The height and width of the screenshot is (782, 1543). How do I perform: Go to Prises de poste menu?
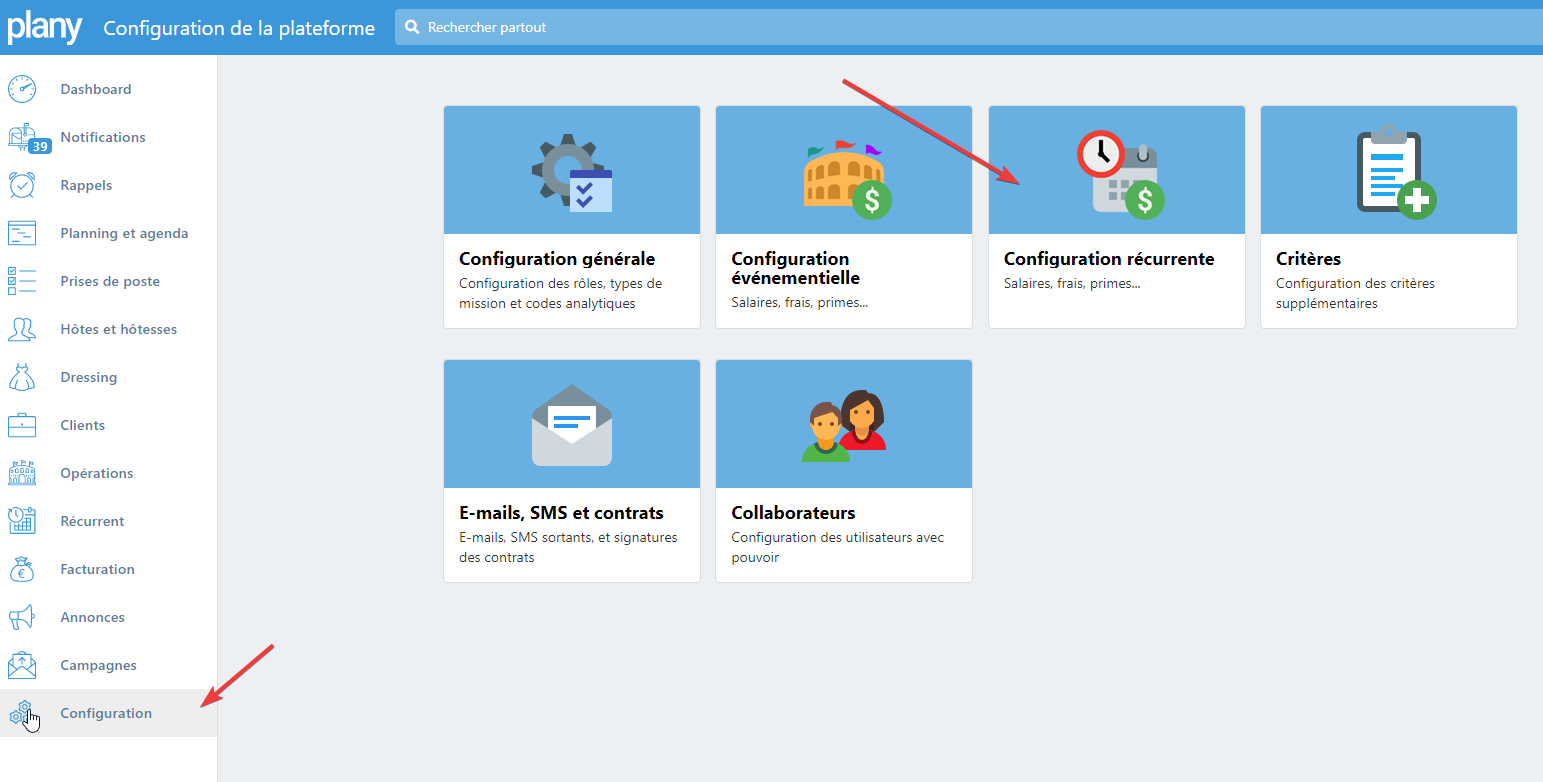pyautogui.click(x=109, y=281)
